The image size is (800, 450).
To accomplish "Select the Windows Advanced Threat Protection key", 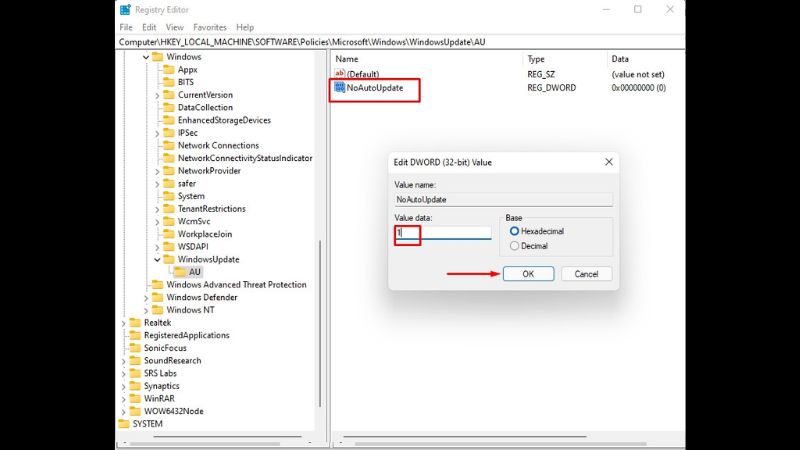I will coord(236,285).
